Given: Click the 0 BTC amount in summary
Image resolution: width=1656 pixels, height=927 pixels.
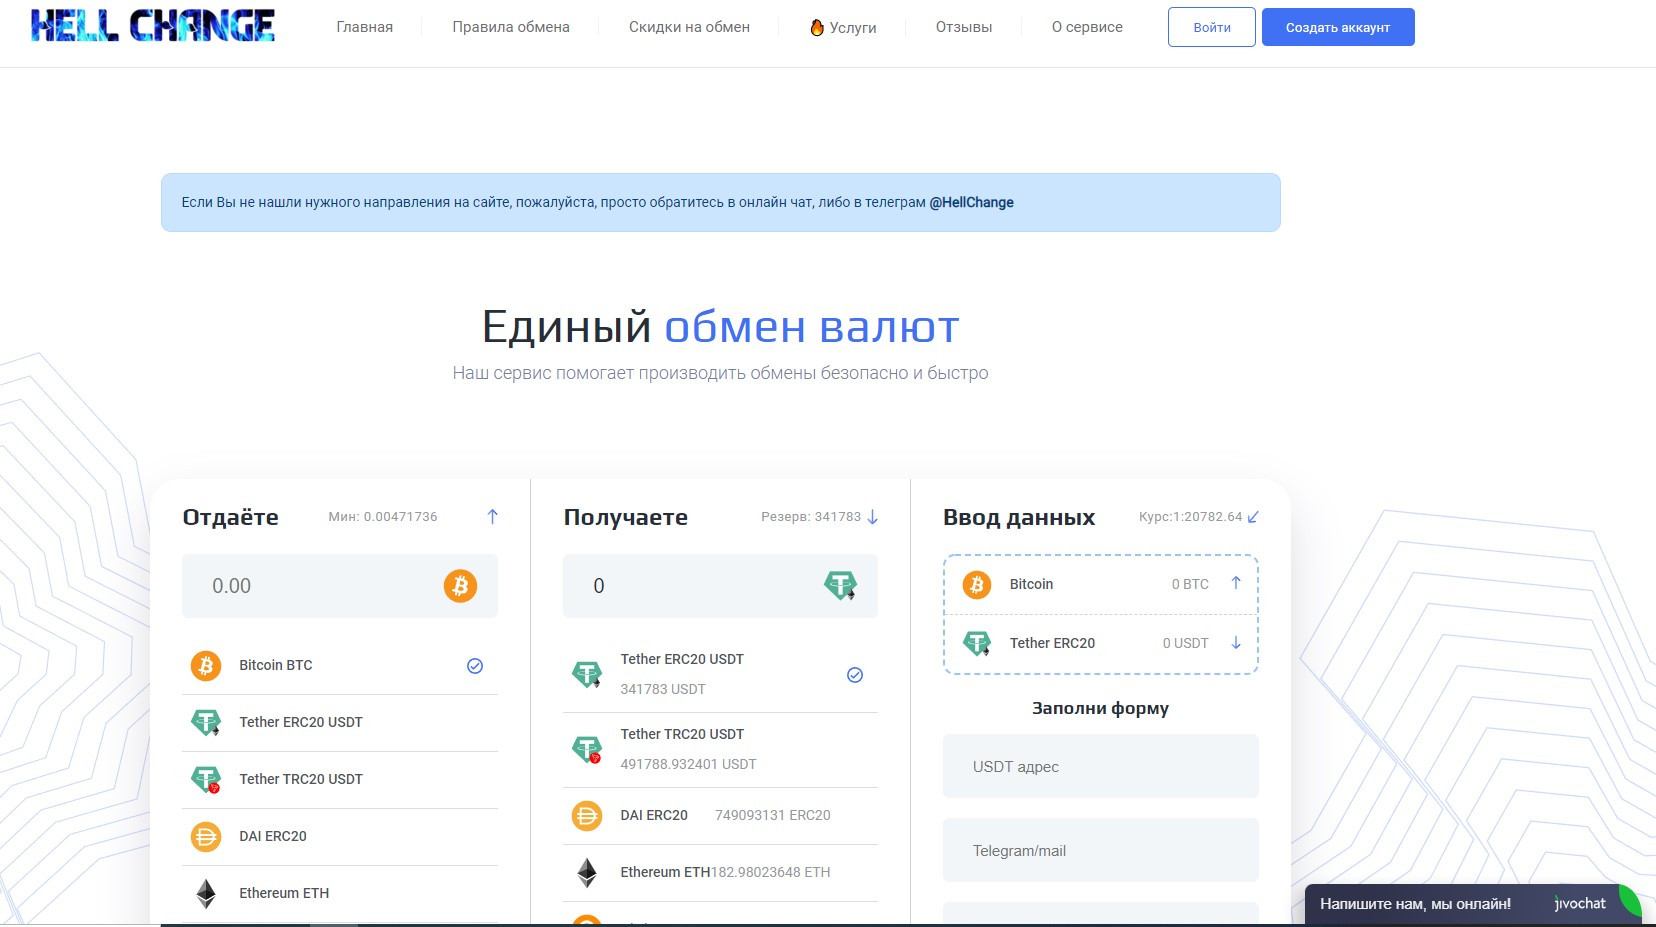Looking at the screenshot, I should (x=1190, y=584).
